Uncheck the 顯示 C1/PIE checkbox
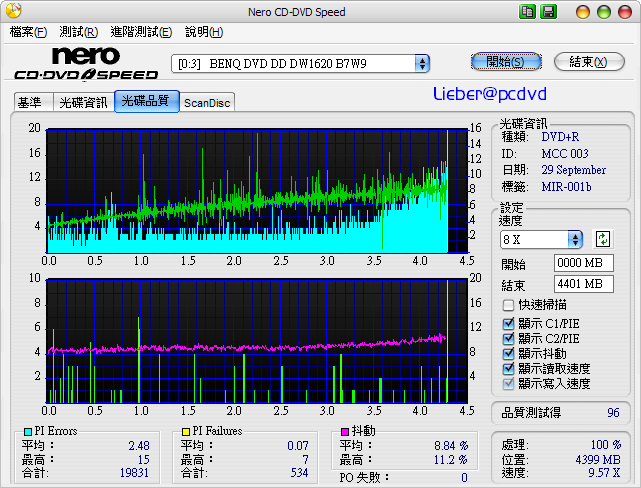The height and width of the screenshot is (488, 641). point(509,324)
